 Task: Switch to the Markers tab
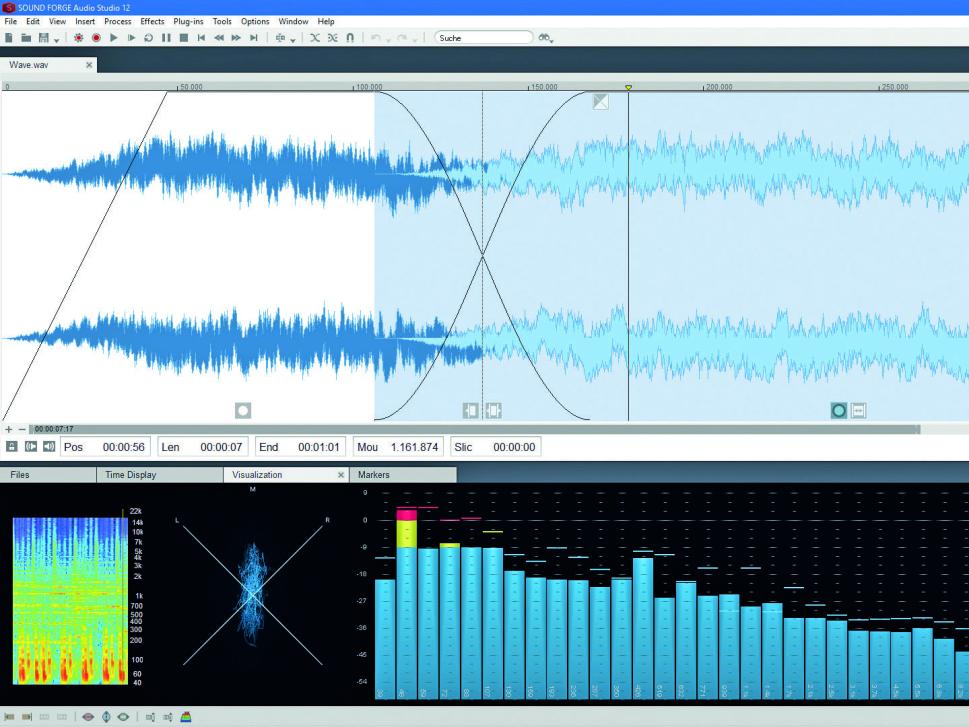(373, 475)
